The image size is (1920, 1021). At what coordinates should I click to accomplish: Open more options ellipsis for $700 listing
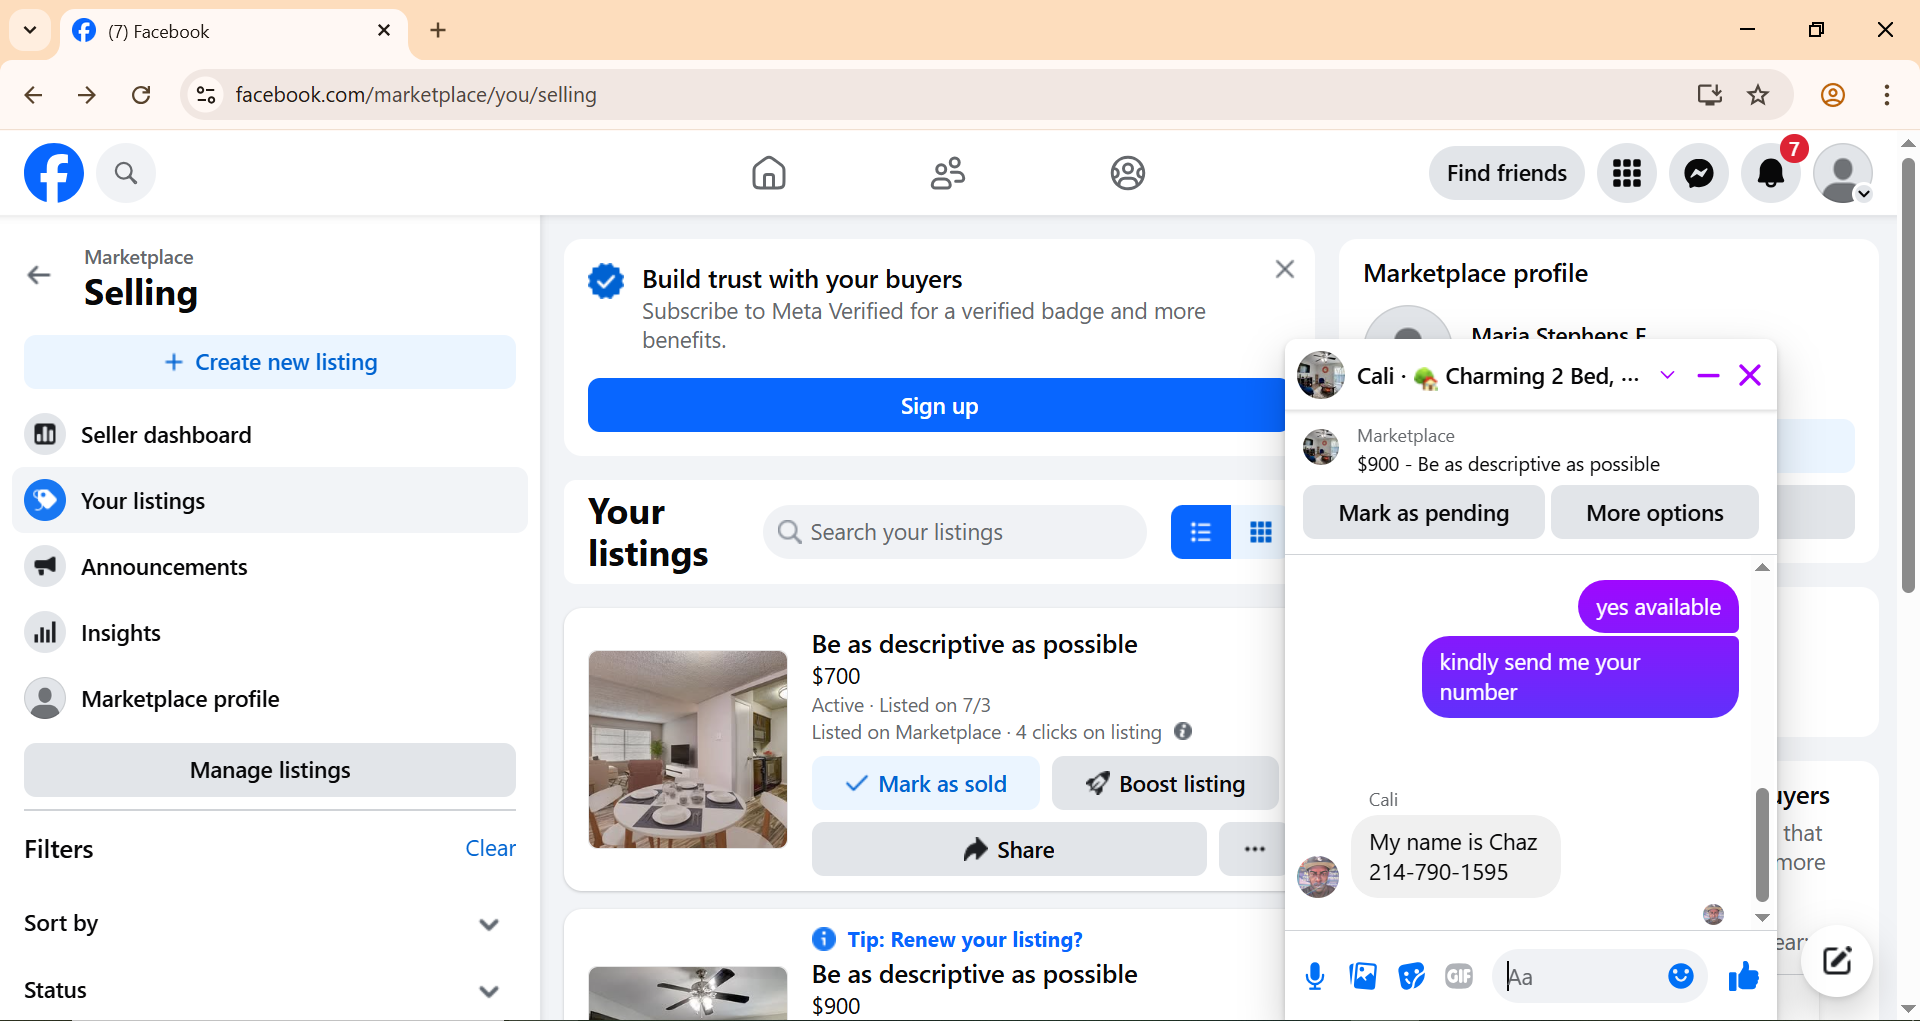coord(1253,849)
